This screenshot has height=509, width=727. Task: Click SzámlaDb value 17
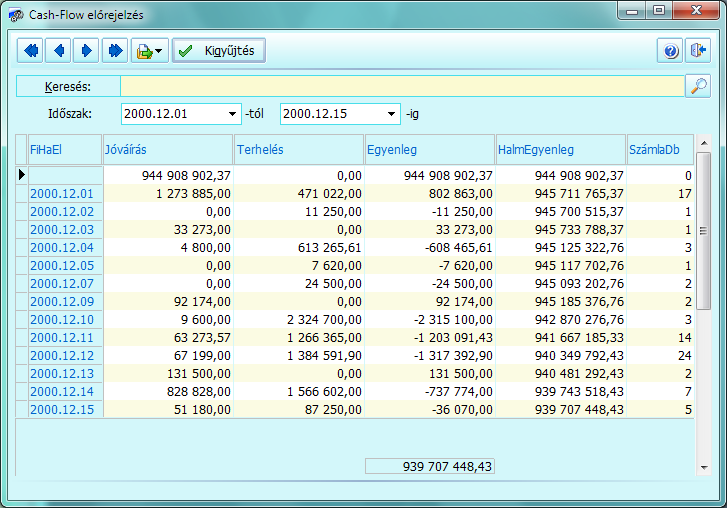pos(684,193)
